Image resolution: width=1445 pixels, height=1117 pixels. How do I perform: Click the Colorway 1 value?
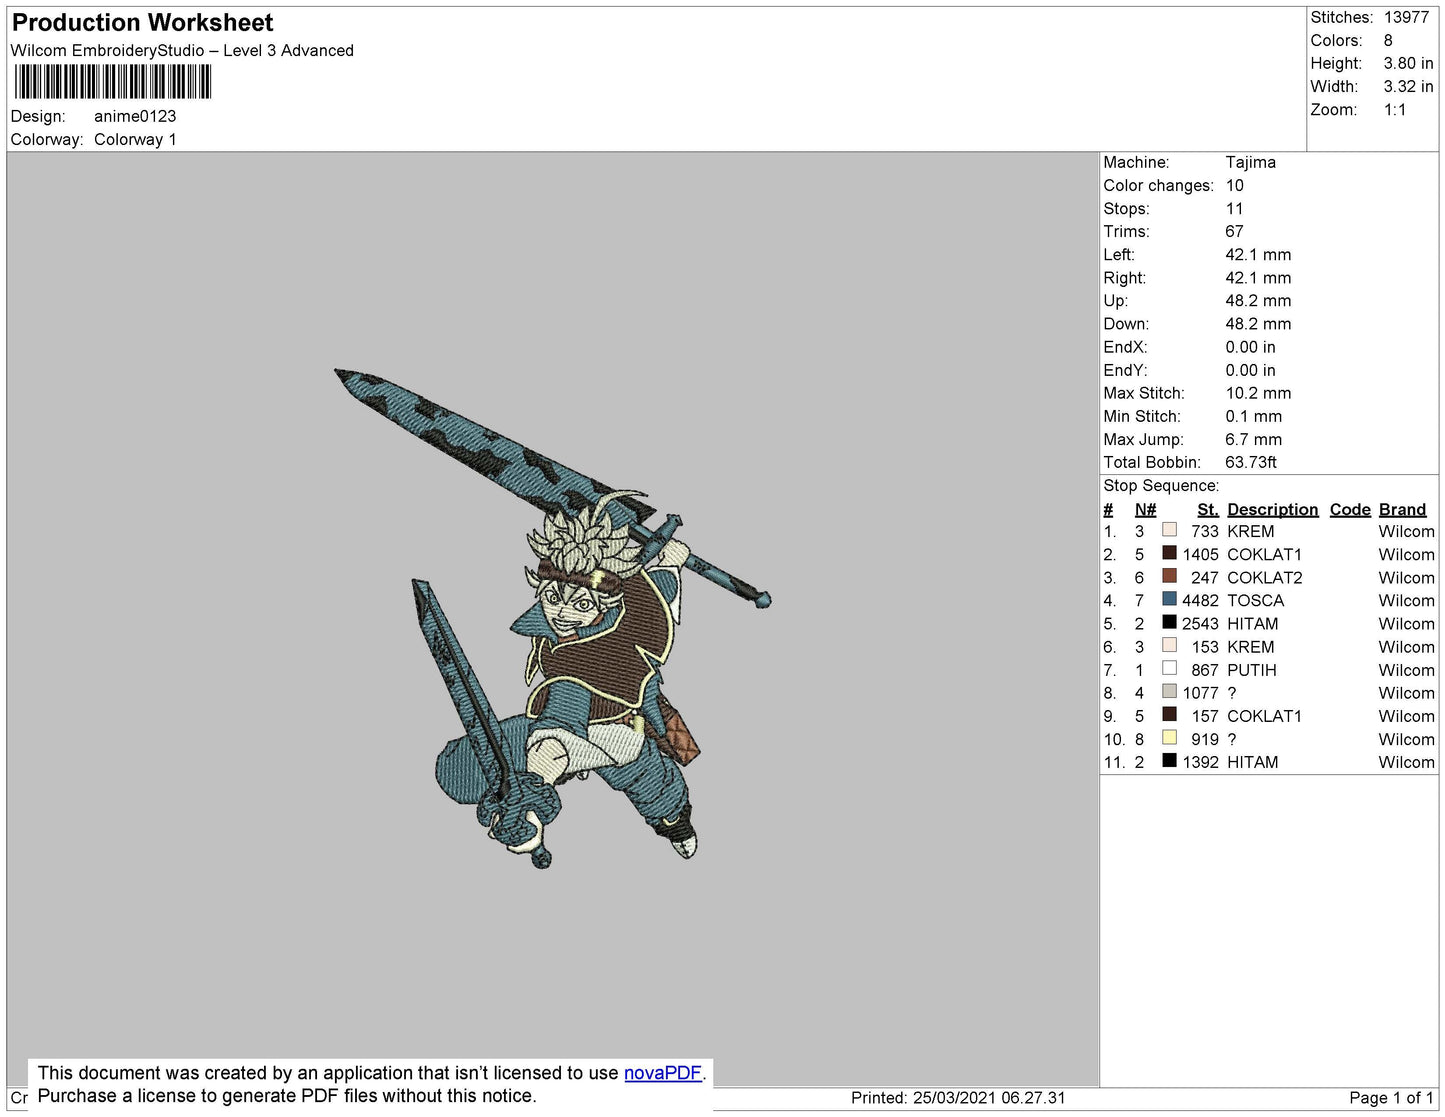pyautogui.click(x=135, y=139)
